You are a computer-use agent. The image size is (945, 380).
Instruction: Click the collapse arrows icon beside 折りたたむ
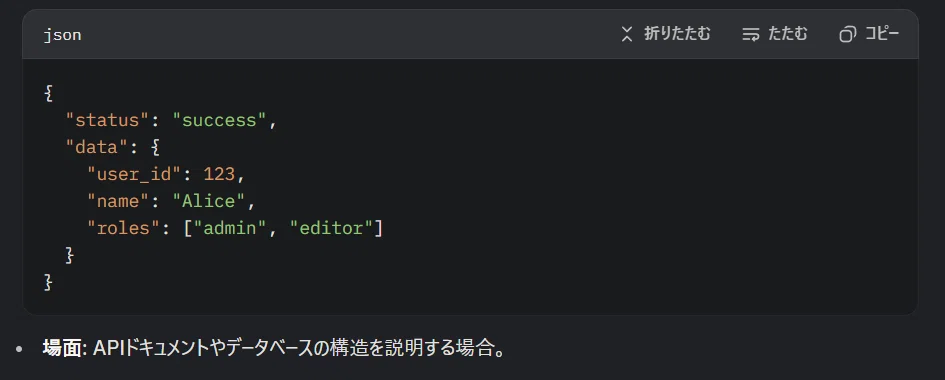(x=627, y=34)
